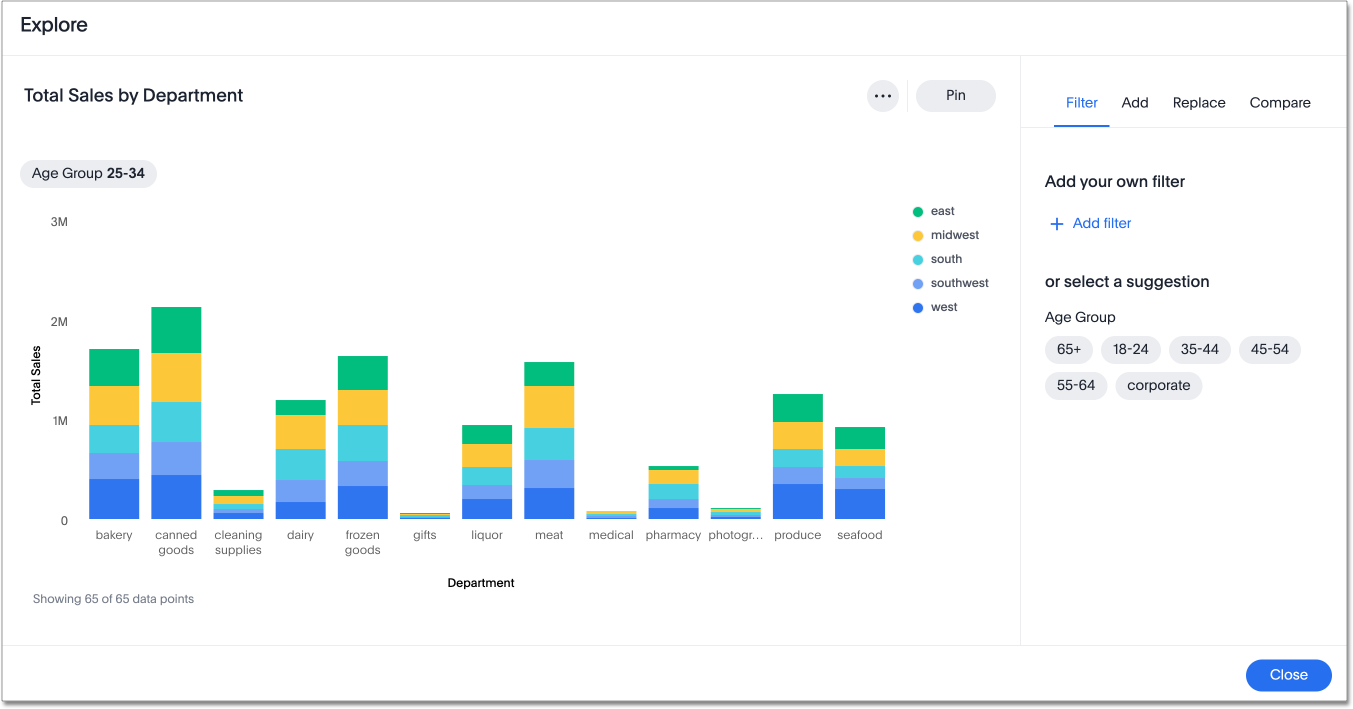The height and width of the screenshot is (709, 1353).
Task: Apply the 18-24 age group filter
Action: (x=1130, y=350)
